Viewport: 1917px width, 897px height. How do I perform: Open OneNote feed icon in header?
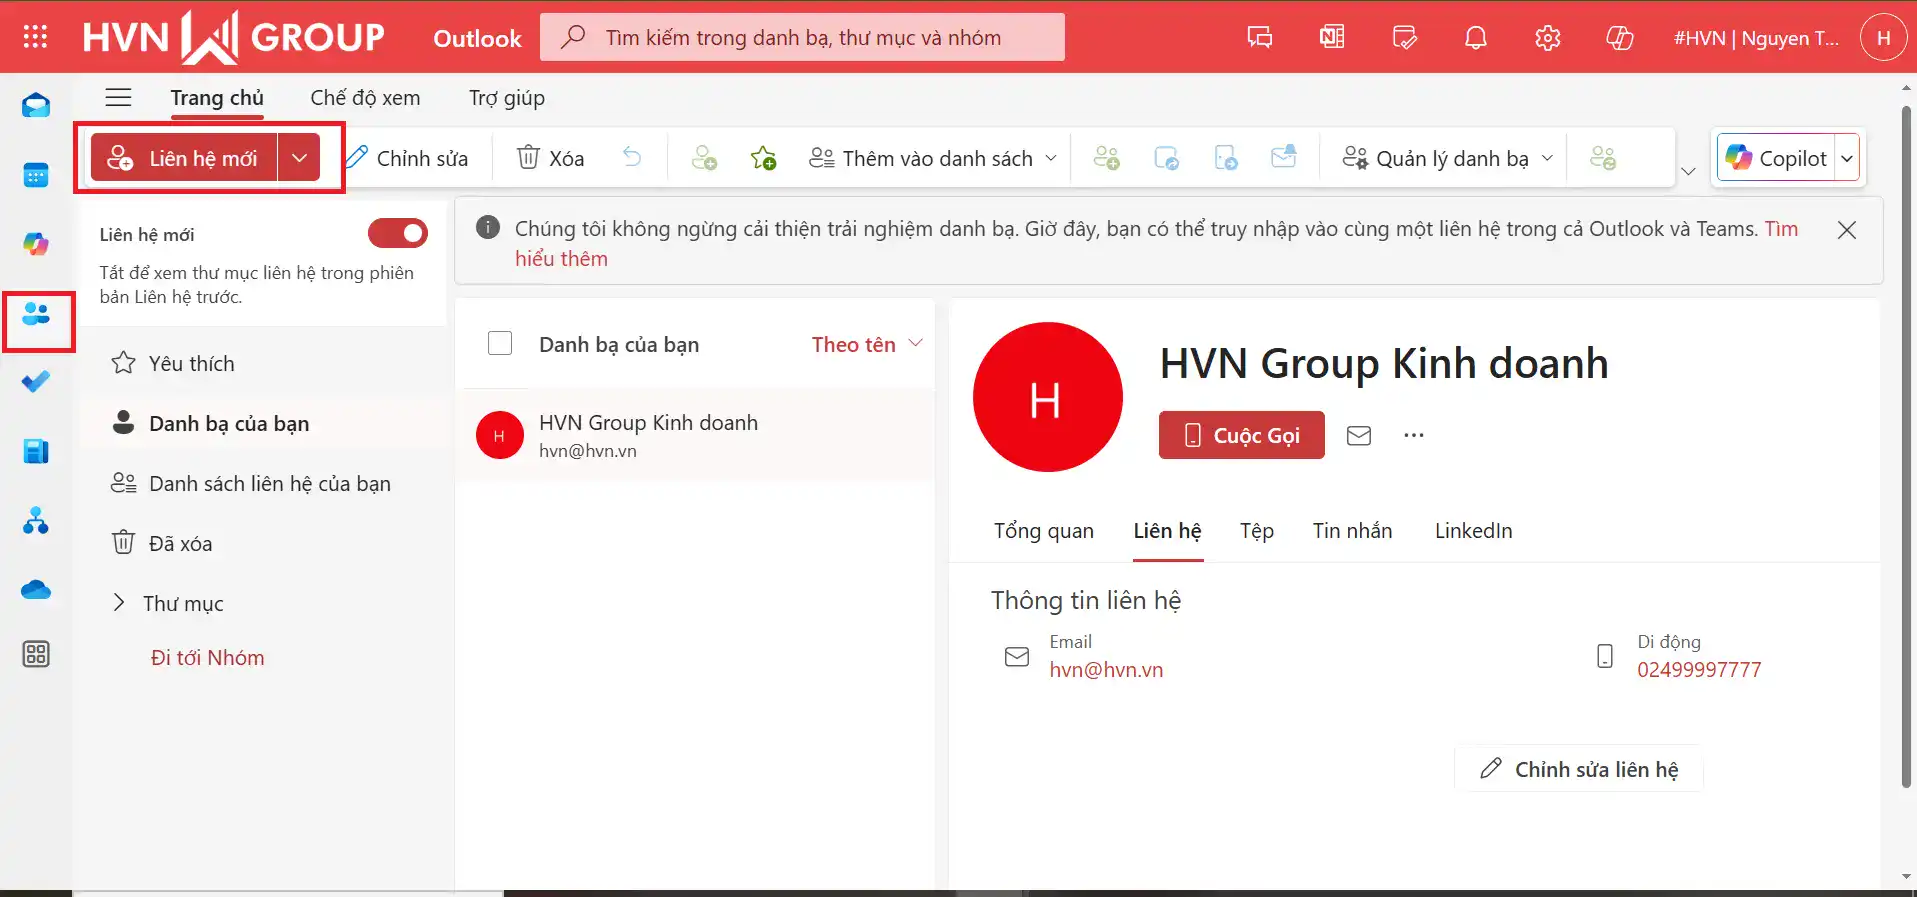[x=1332, y=38]
